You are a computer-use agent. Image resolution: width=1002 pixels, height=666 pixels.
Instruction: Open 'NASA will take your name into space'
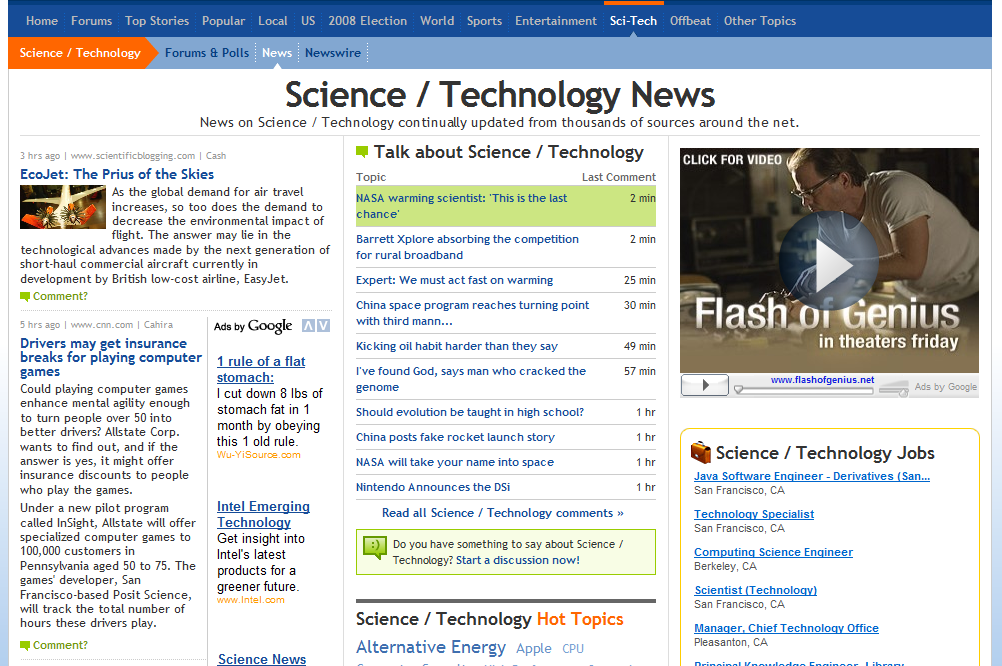(455, 462)
